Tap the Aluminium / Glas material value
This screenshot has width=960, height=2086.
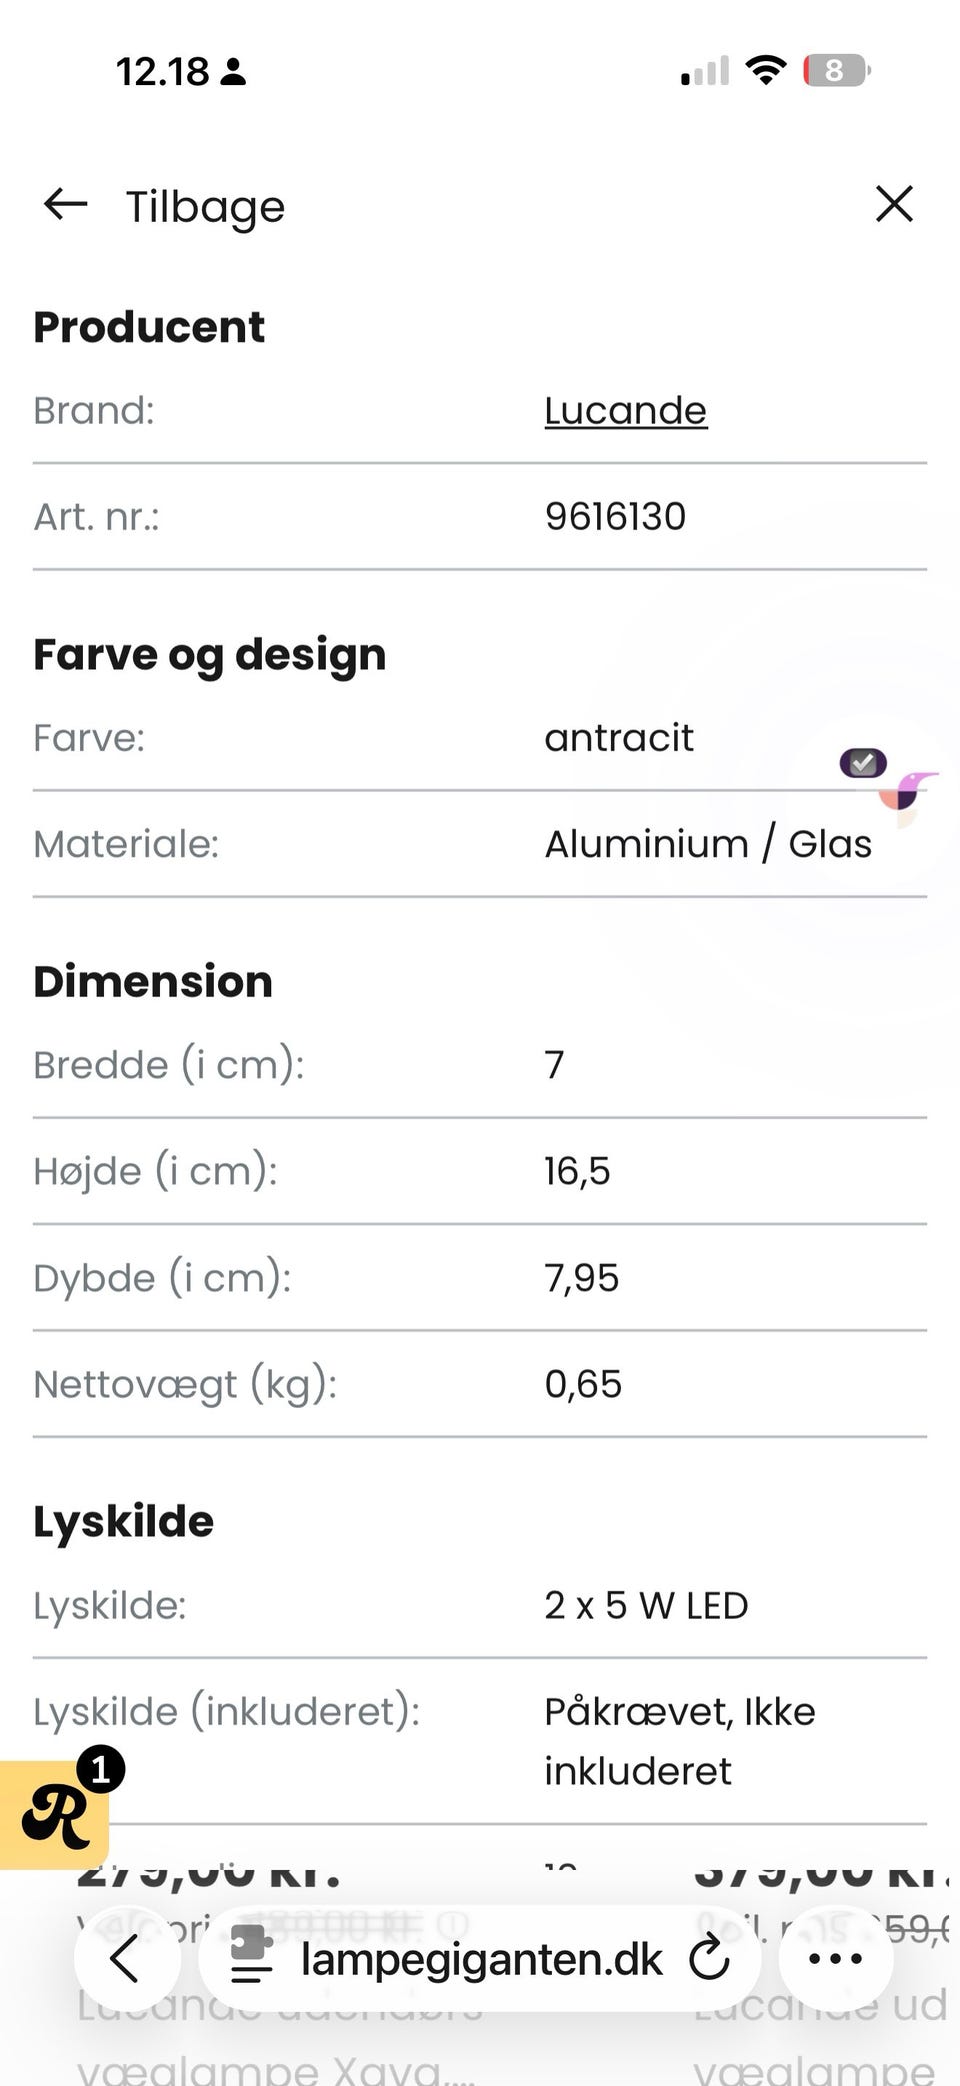707,844
